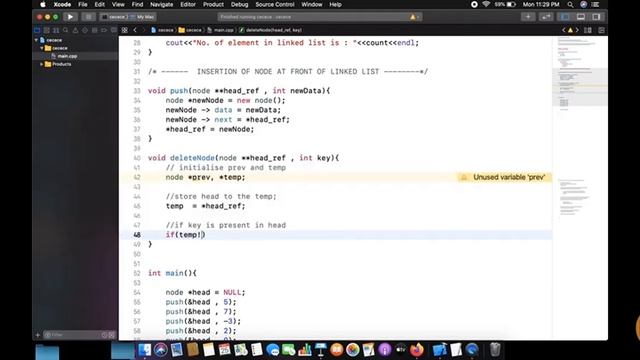
Task: Open the Xcode application menu
Action: pos(62,4)
